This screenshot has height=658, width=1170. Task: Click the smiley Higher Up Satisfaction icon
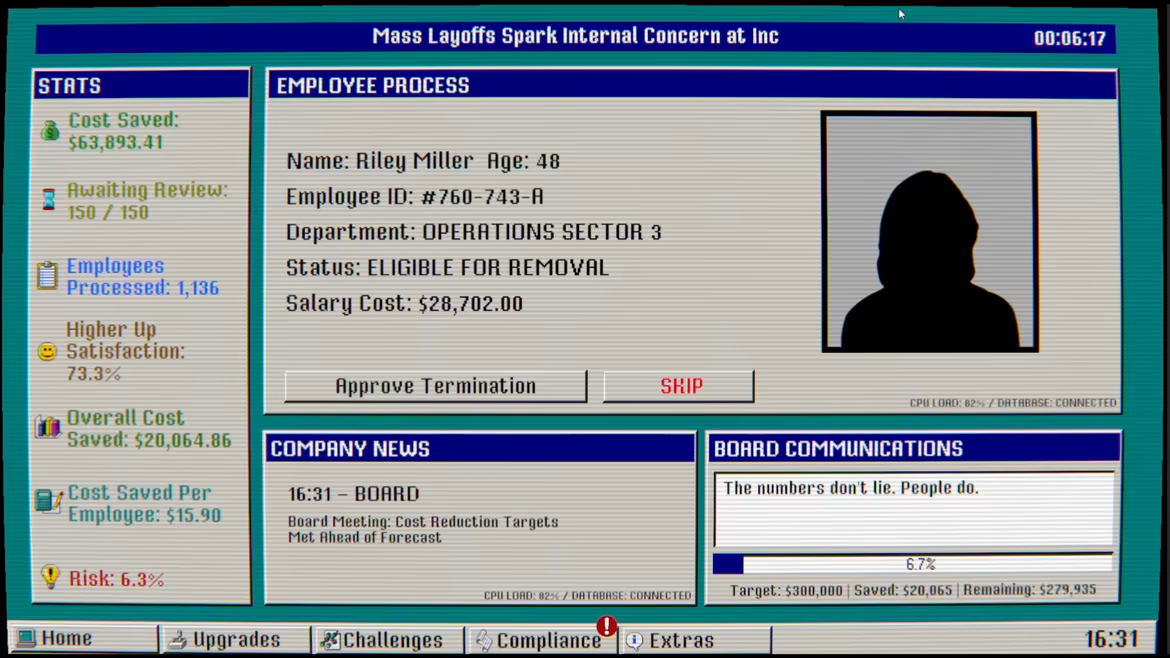[x=47, y=351]
